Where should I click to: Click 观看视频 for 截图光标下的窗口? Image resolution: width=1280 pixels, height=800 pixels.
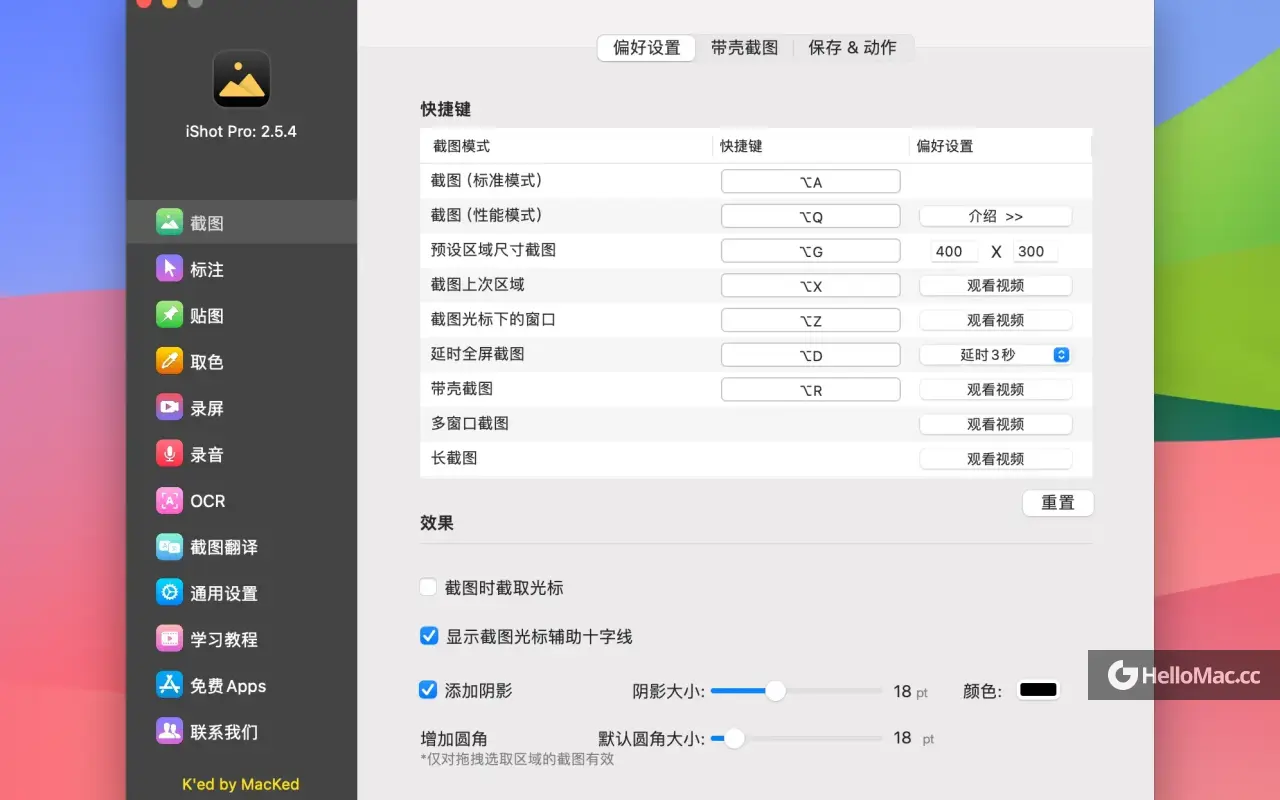996,320
